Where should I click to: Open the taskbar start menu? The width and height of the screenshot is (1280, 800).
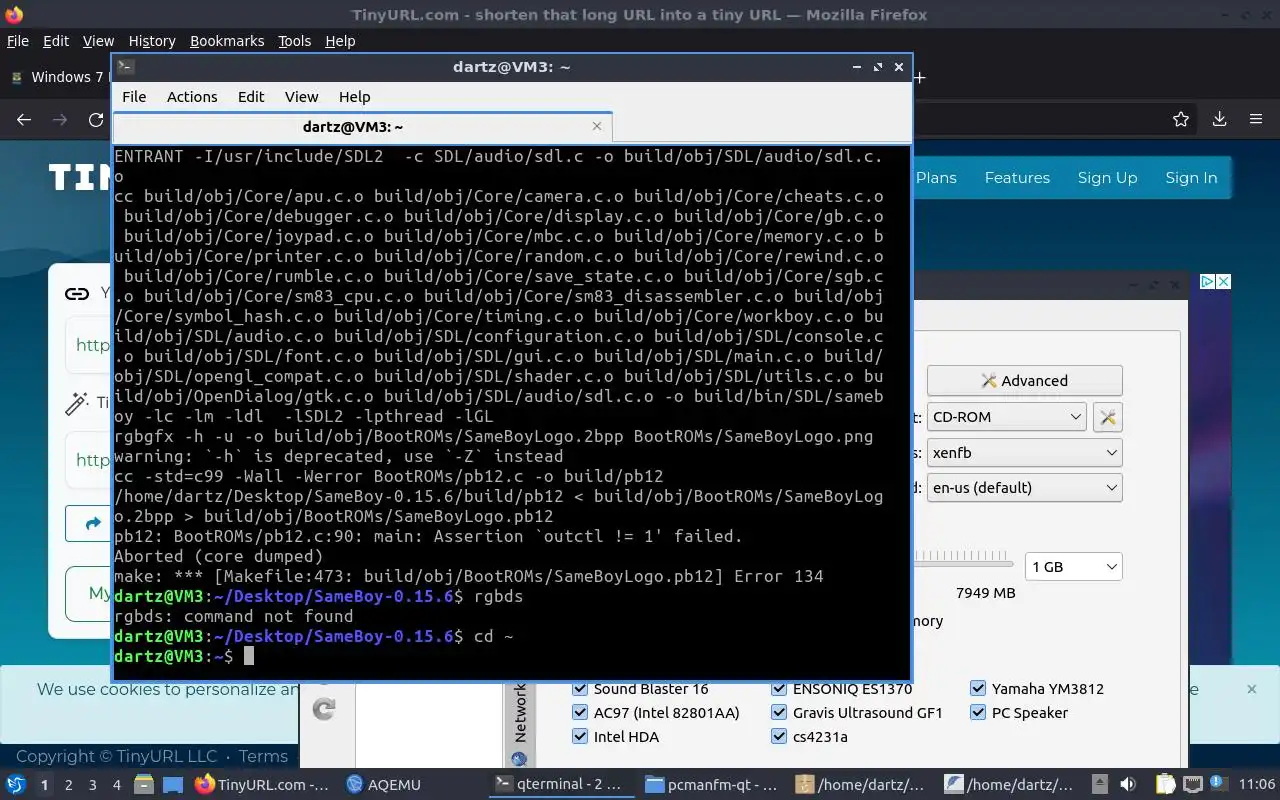tap(16, 785)
